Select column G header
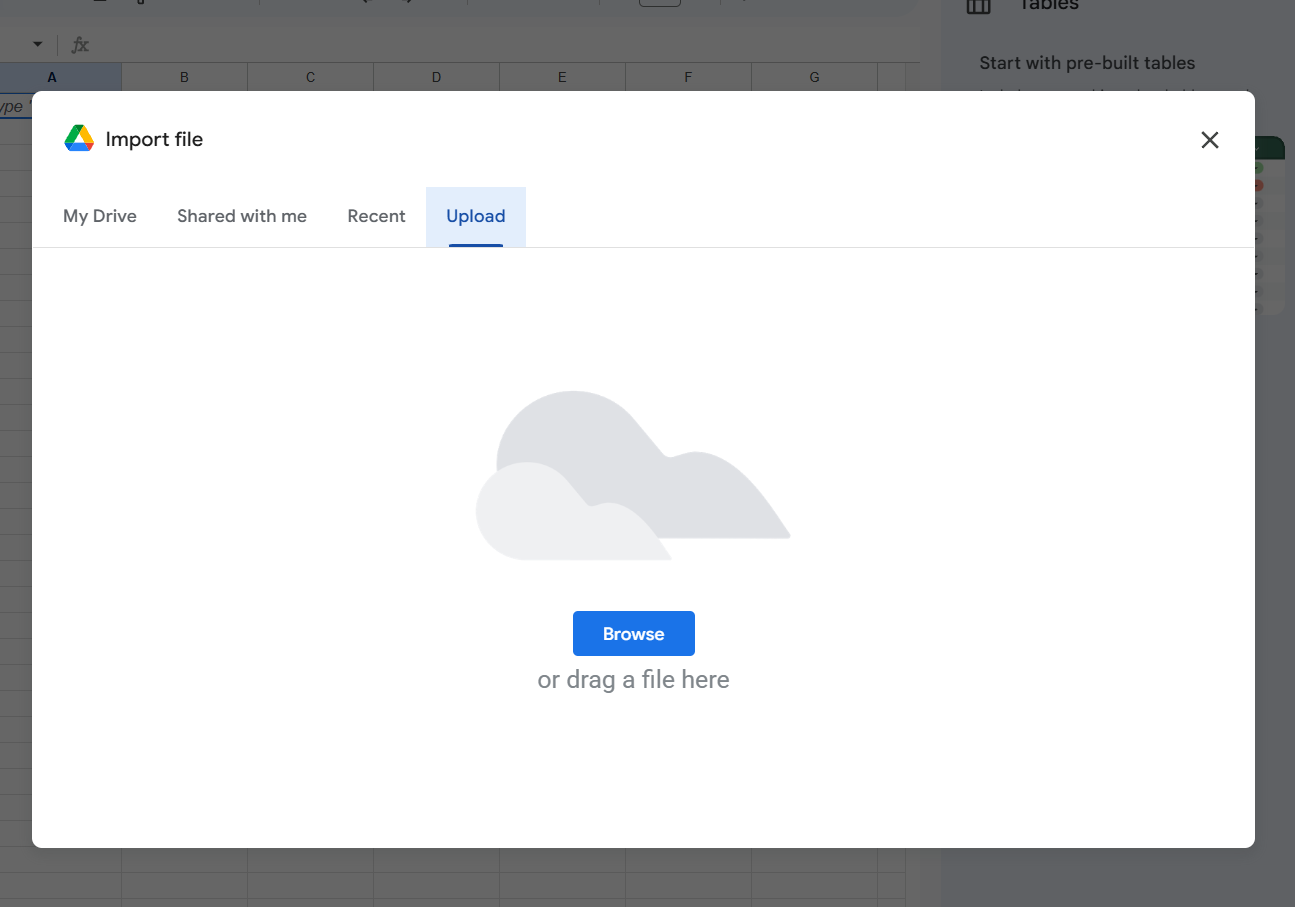 click(x=814, y=77)
